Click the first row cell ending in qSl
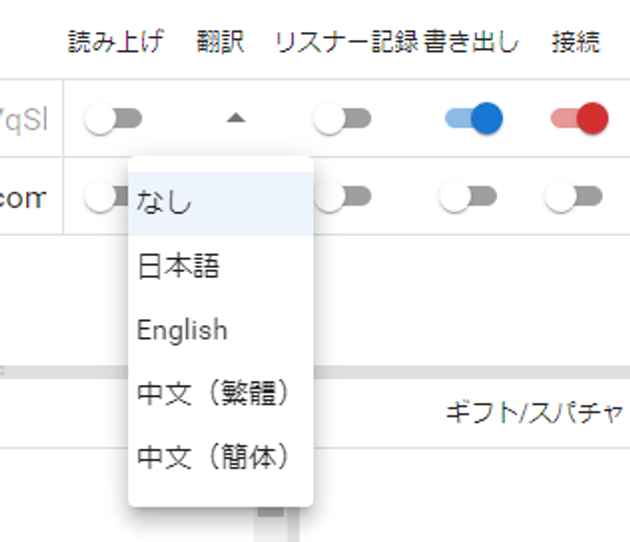The height and width of the screenshot is (542, 630). point(31,119)
